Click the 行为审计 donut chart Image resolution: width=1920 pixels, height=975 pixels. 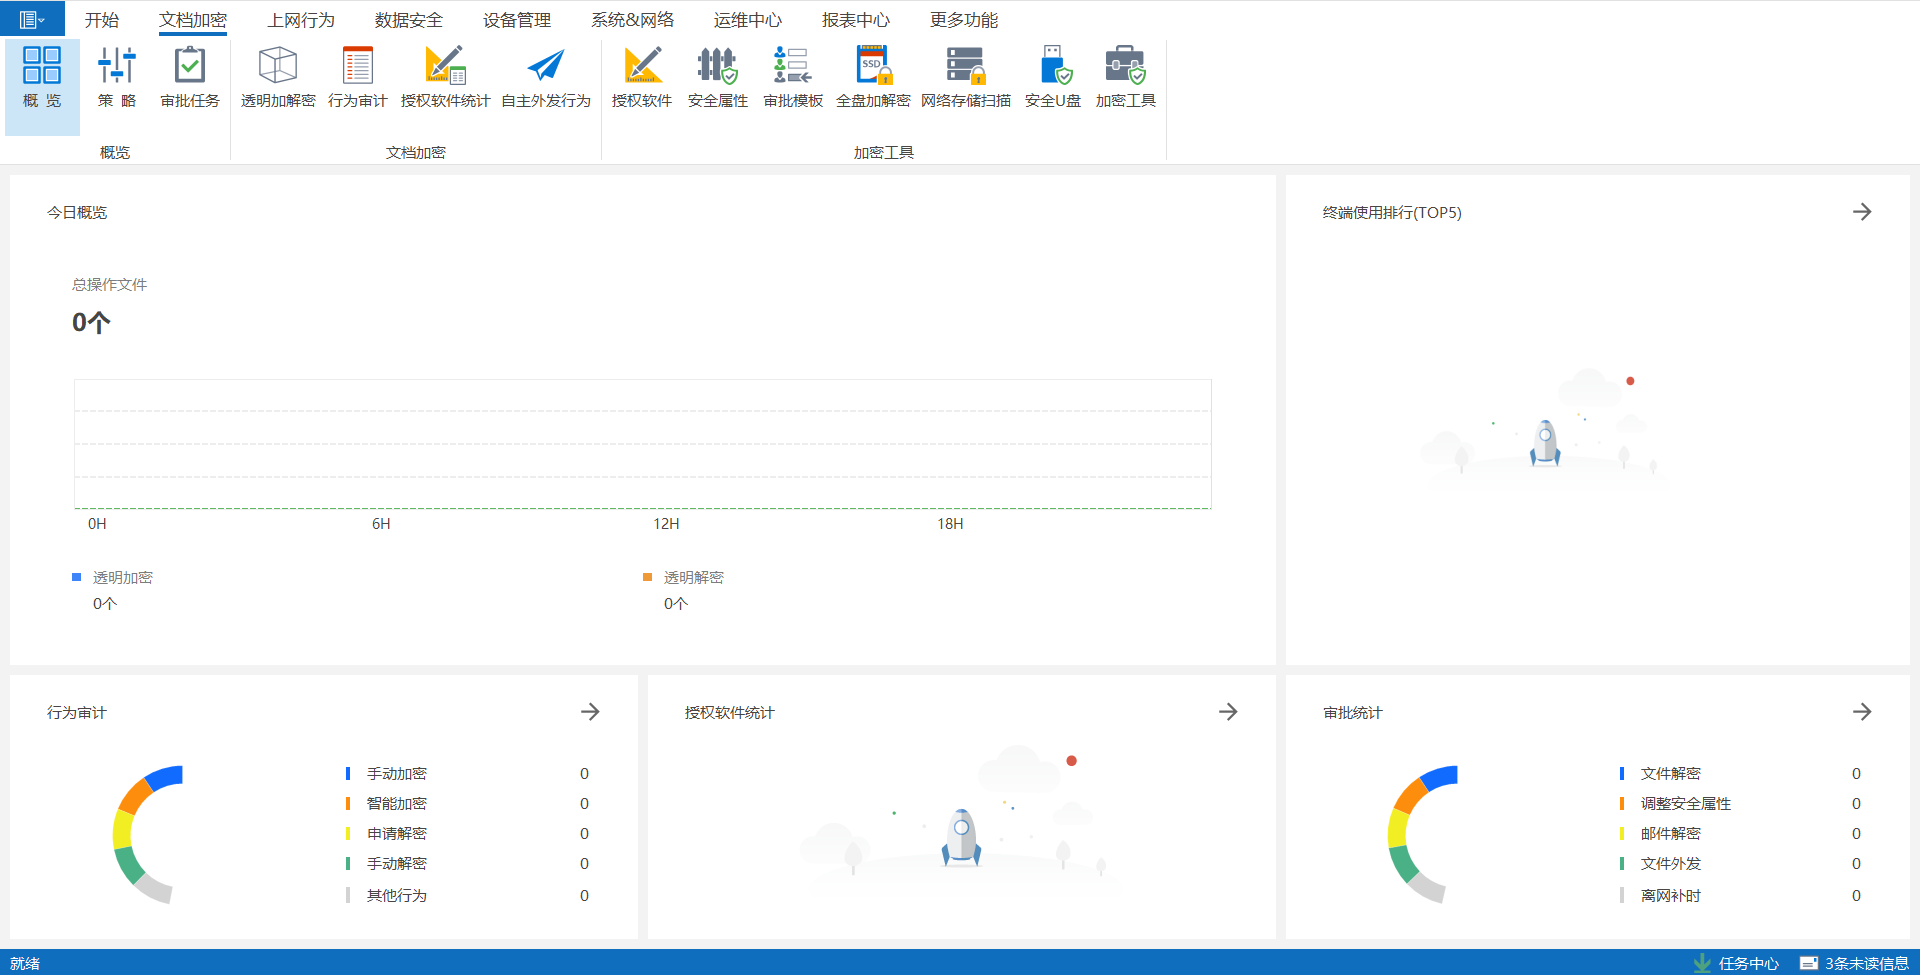[147, 834]
